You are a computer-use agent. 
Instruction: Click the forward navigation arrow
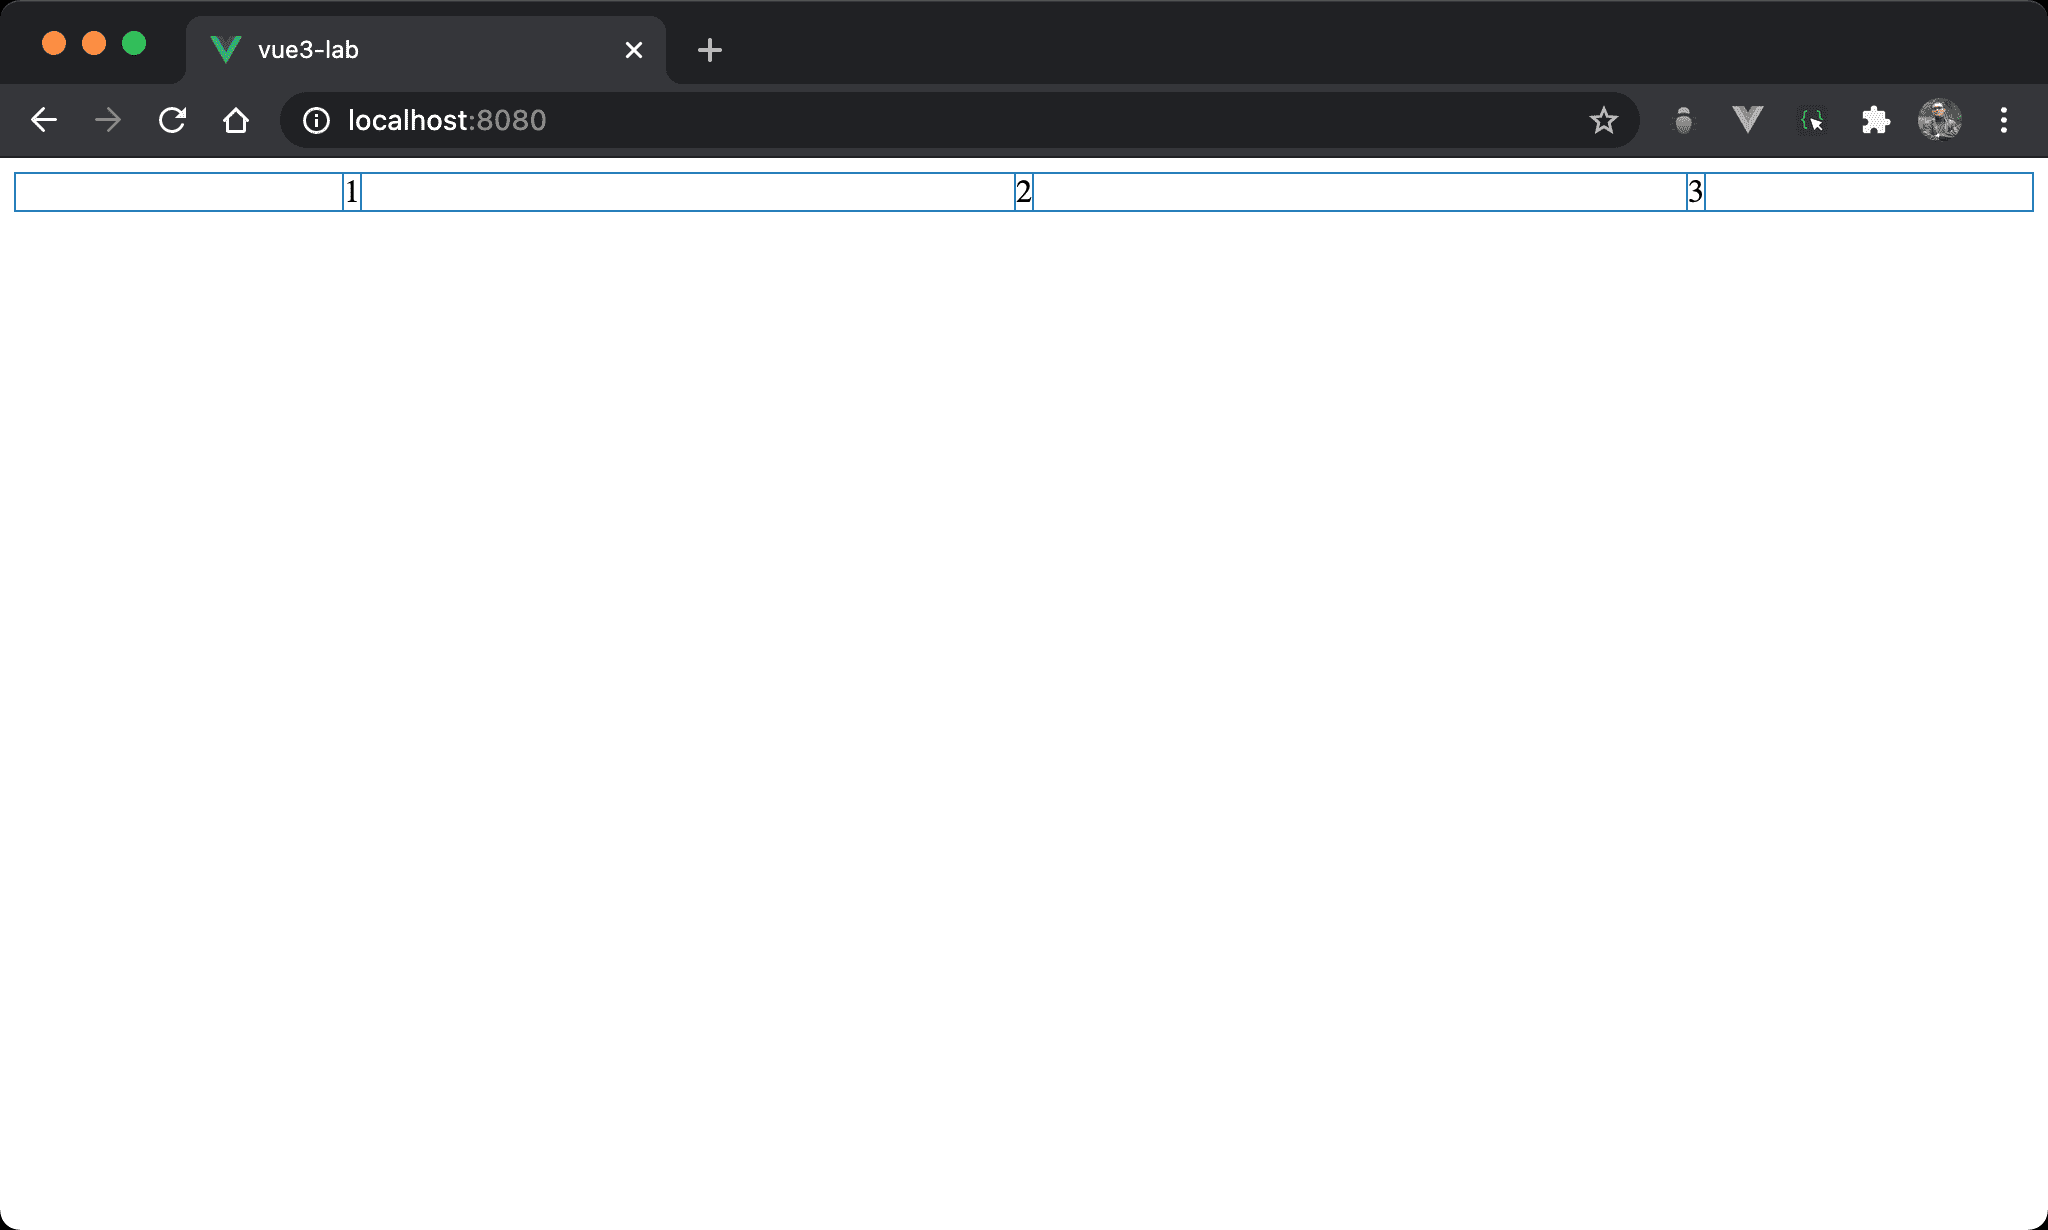click(108, 121)
